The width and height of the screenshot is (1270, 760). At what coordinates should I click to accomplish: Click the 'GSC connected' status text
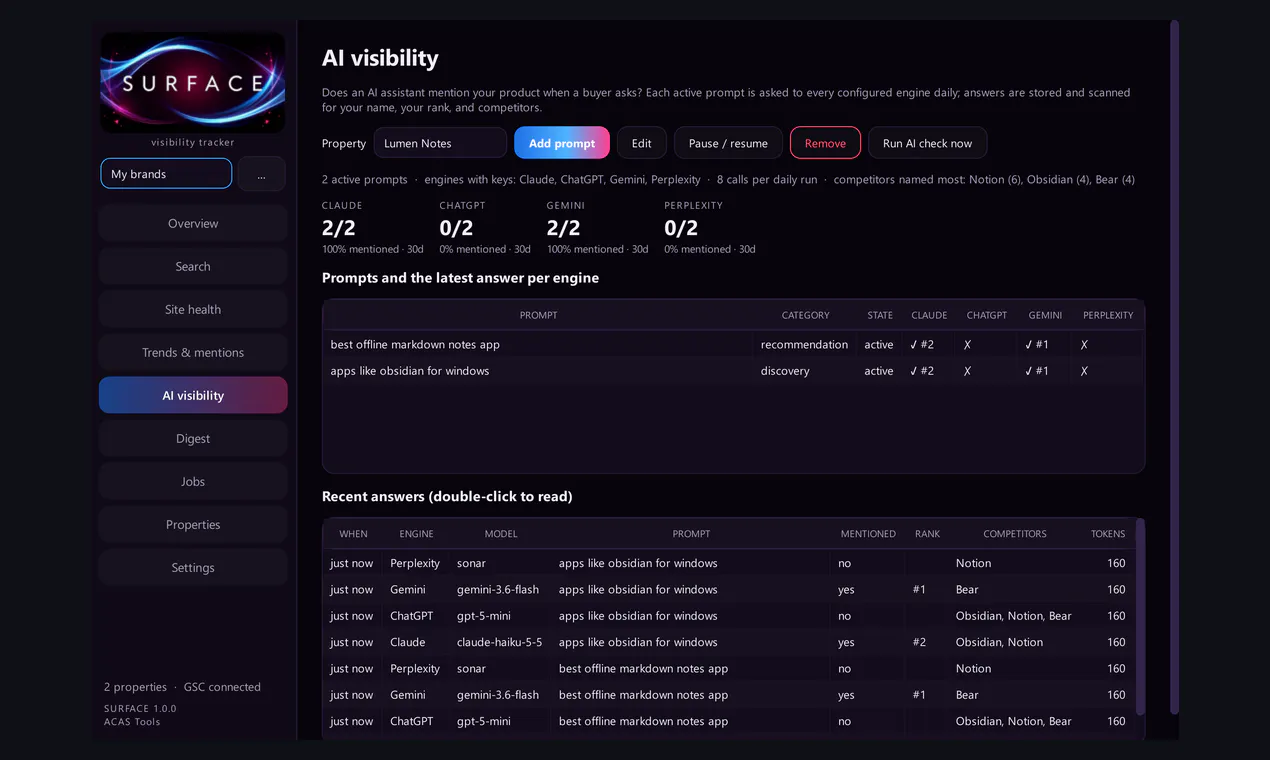[x=222, y=687]
